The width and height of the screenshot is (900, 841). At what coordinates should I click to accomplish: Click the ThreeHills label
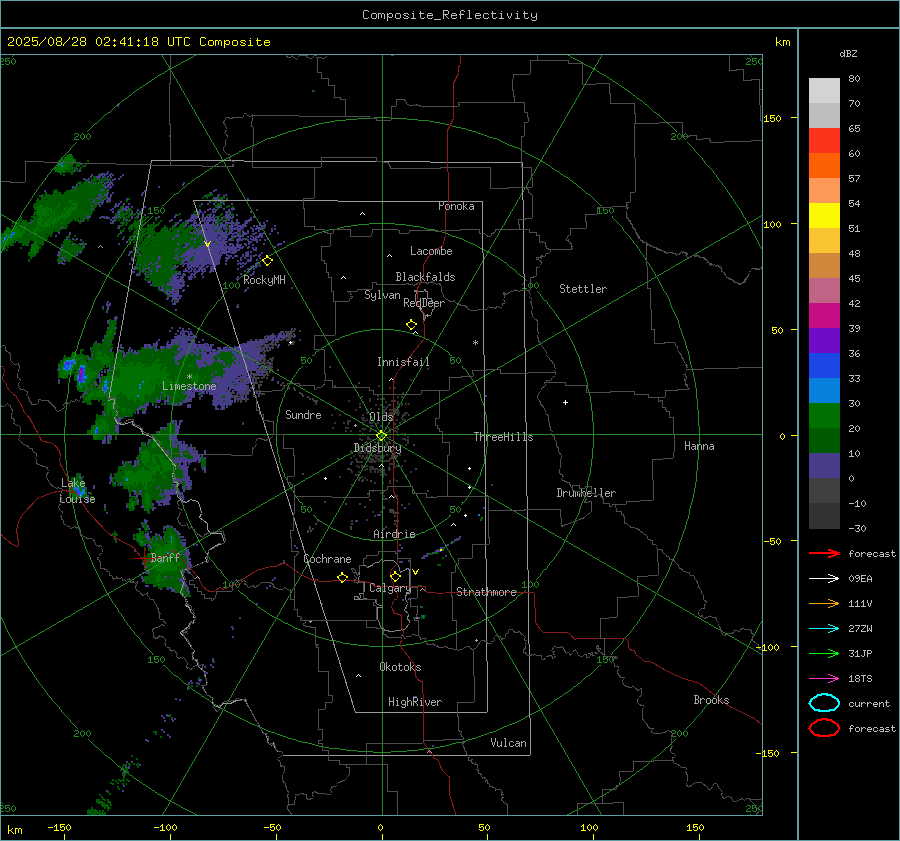click(503, 437)
